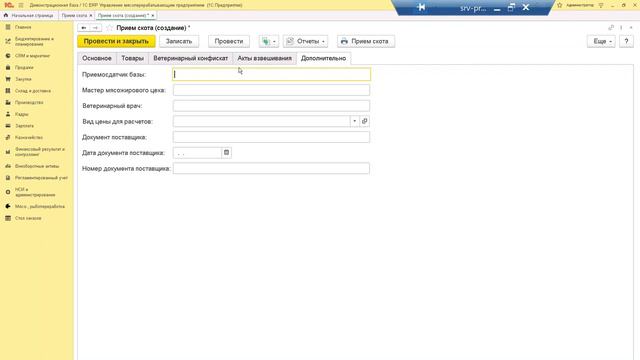Click the Администратор user name
The height and width of the screenshot is (360, 640).
pyautogui.click(x=580, y=5)
